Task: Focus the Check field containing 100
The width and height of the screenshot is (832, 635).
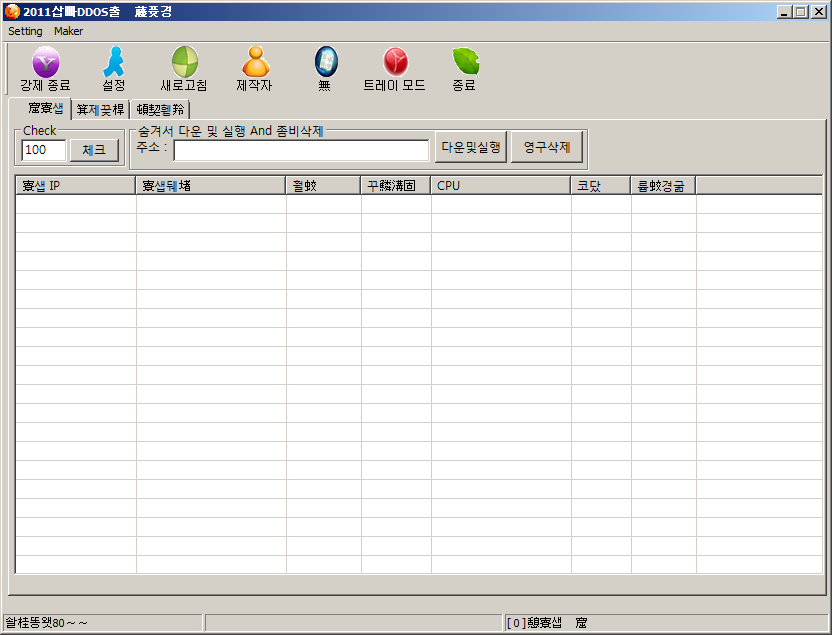Action: tap(43, 150)
